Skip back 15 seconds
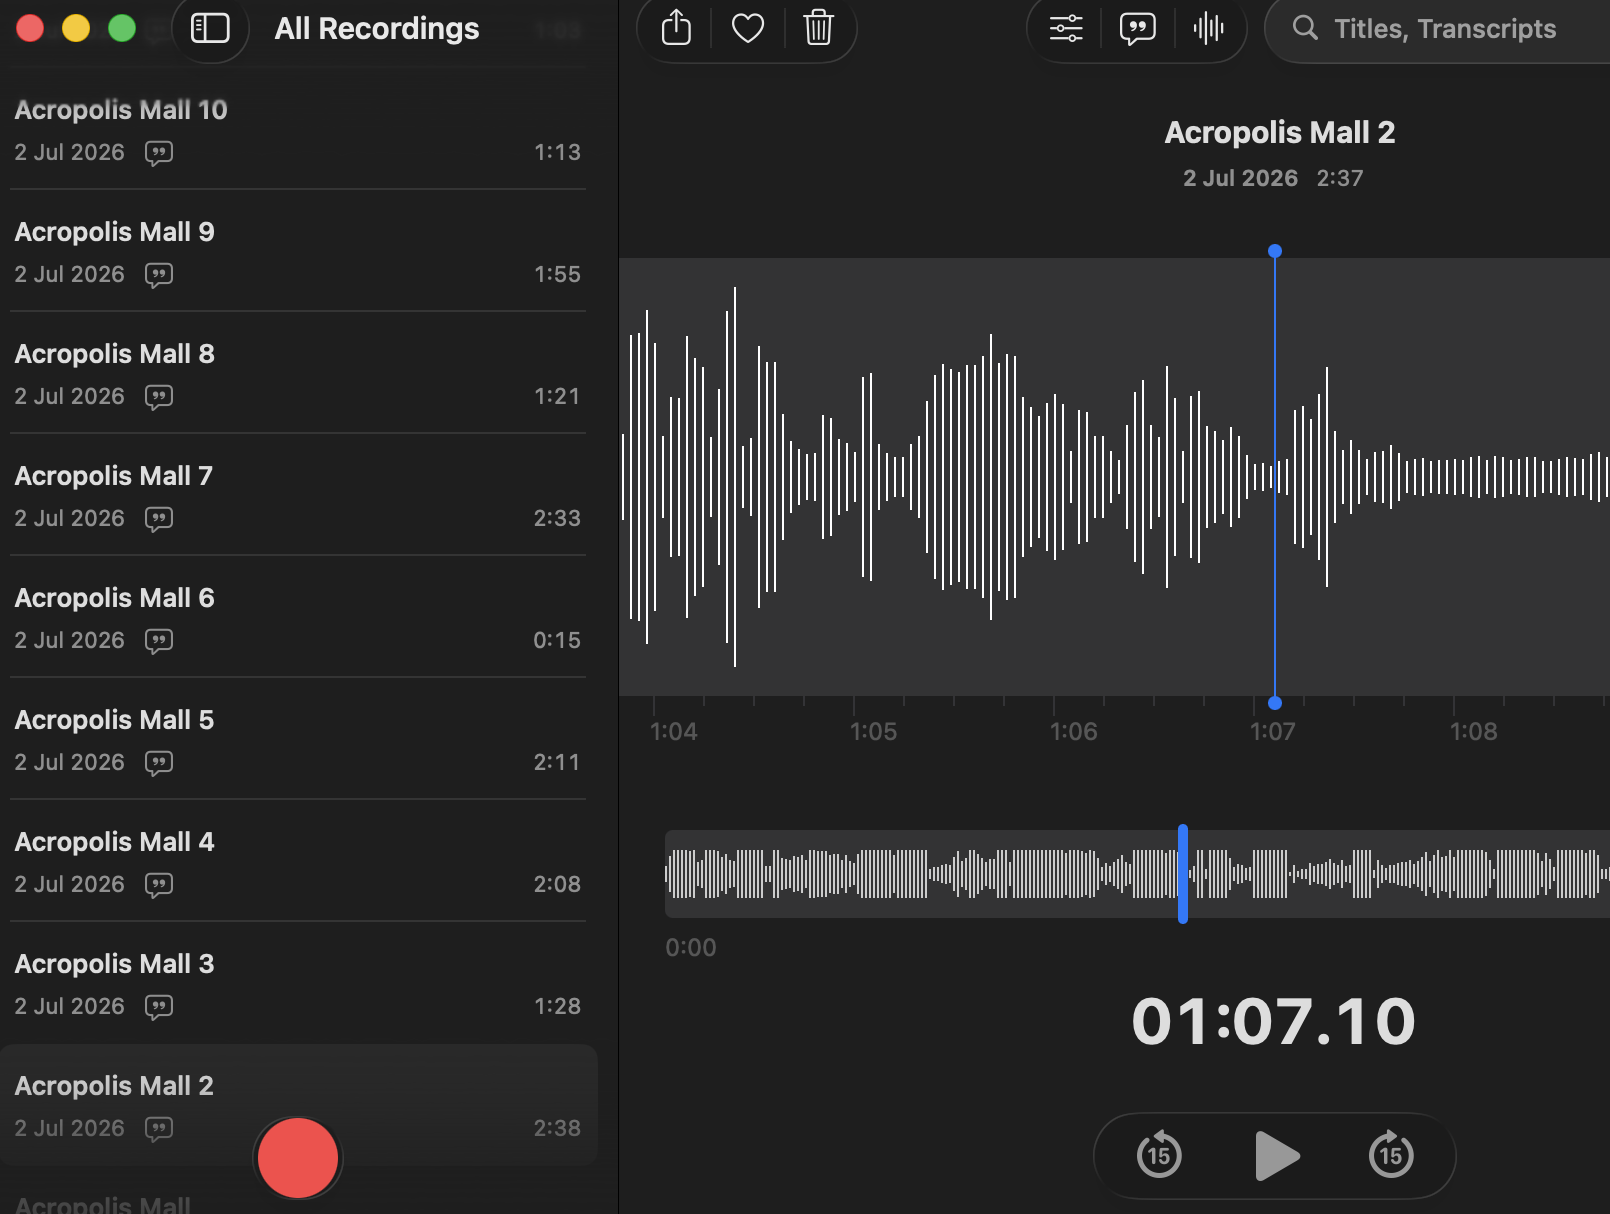This screenshot has height=1214, width=1610. (1159, 1155)
